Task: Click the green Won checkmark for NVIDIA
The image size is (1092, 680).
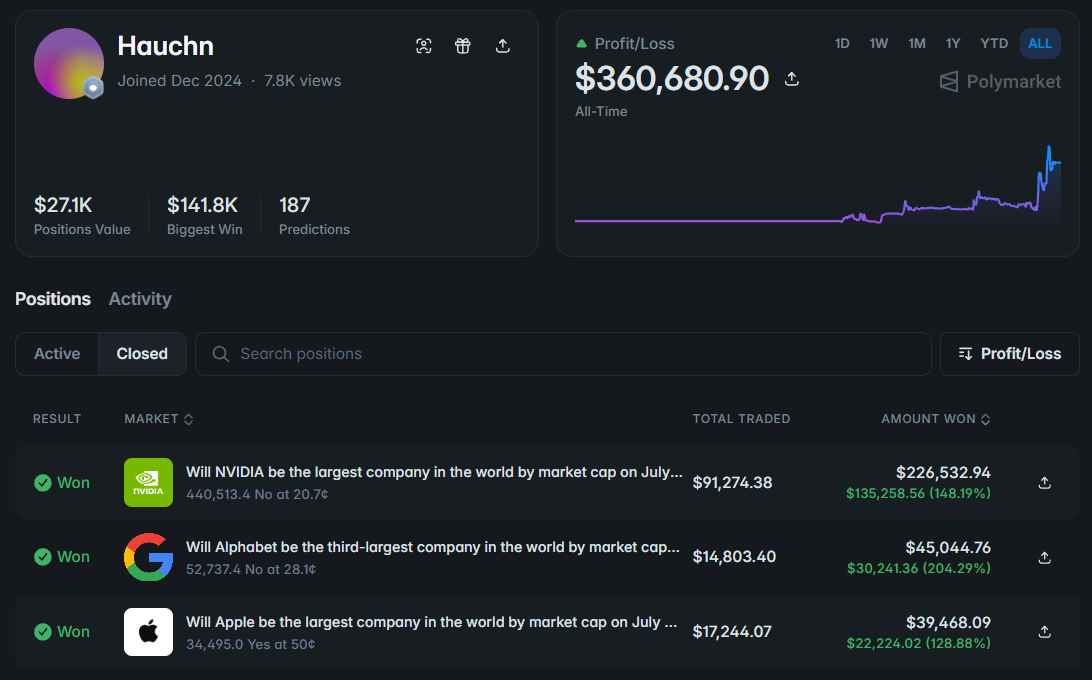Action: (x=42, y=483)
